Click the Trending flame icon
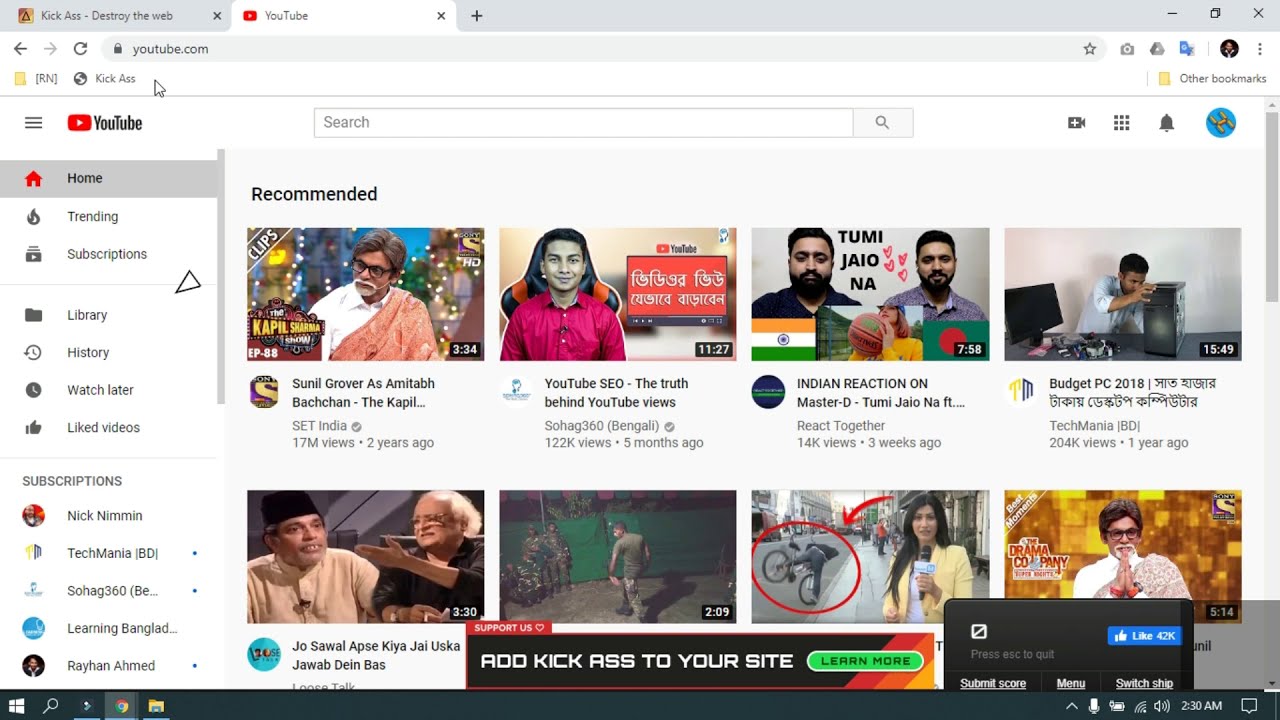The height and width of the screenshot is (720, 1280). [33, 216]
